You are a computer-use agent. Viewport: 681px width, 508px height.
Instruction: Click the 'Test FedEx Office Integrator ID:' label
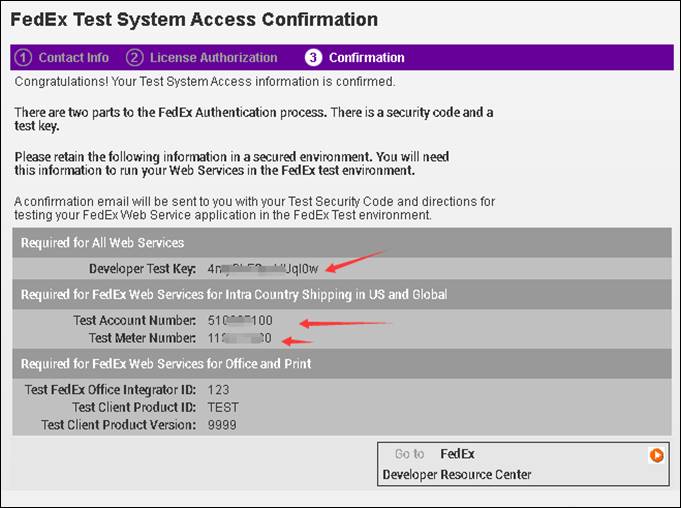[110, 390]
